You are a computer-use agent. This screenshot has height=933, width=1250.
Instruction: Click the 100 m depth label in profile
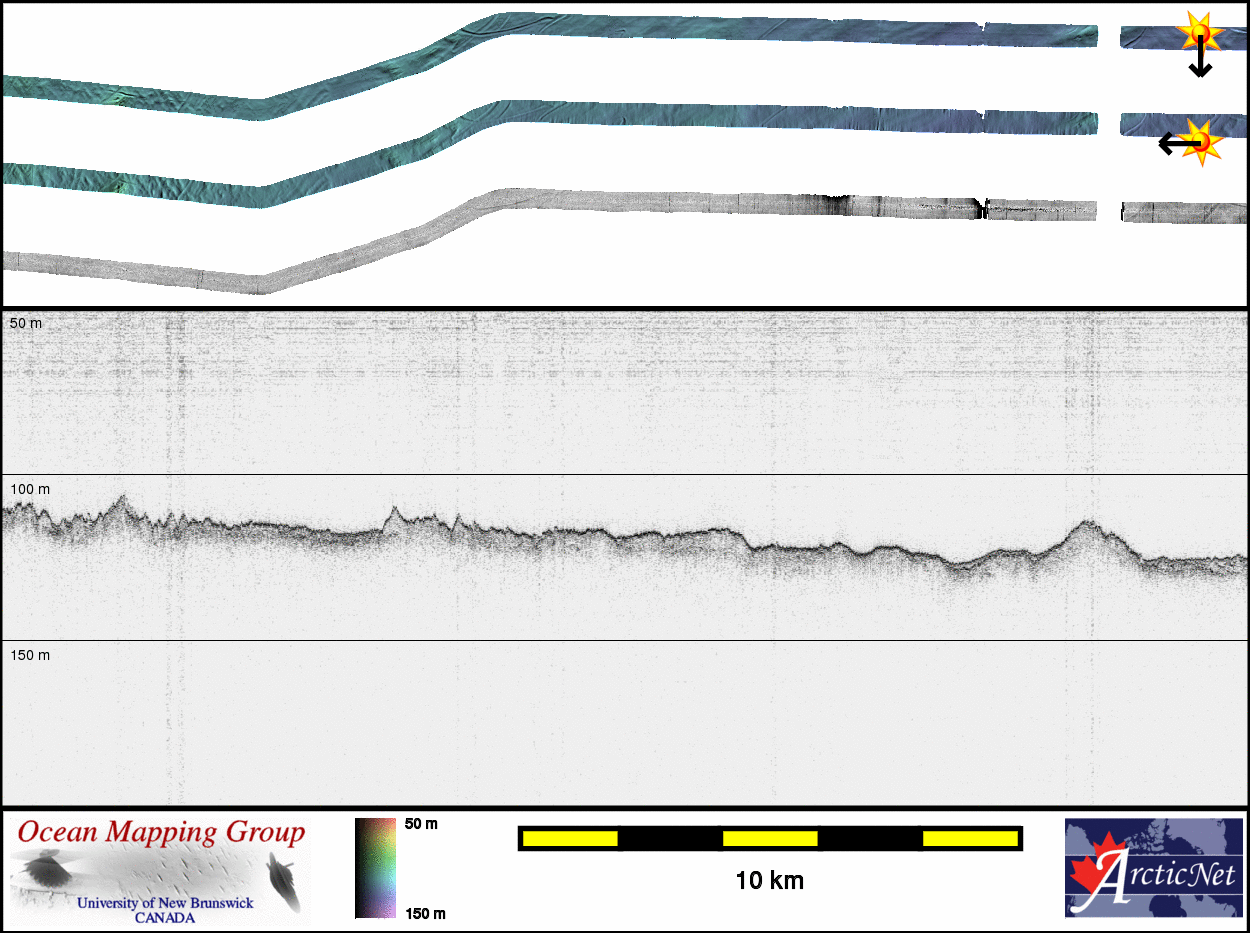pyautogui.click(x=29, y=489)
